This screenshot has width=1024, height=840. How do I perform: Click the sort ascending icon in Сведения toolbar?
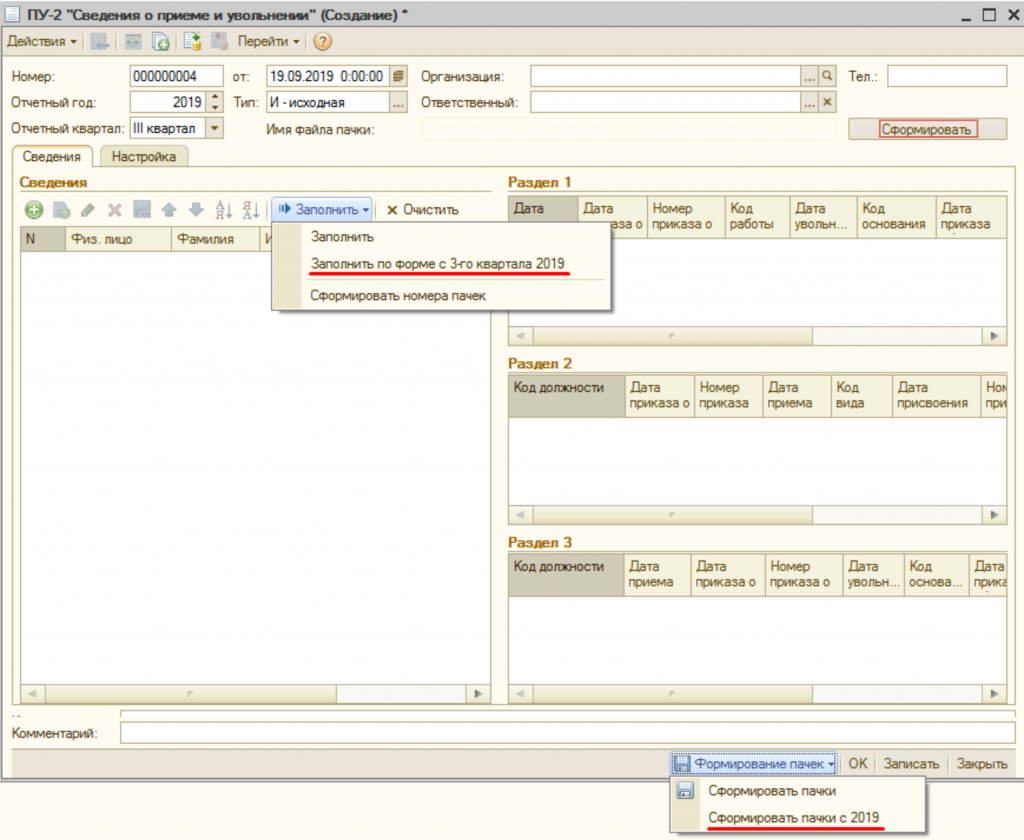224,210
